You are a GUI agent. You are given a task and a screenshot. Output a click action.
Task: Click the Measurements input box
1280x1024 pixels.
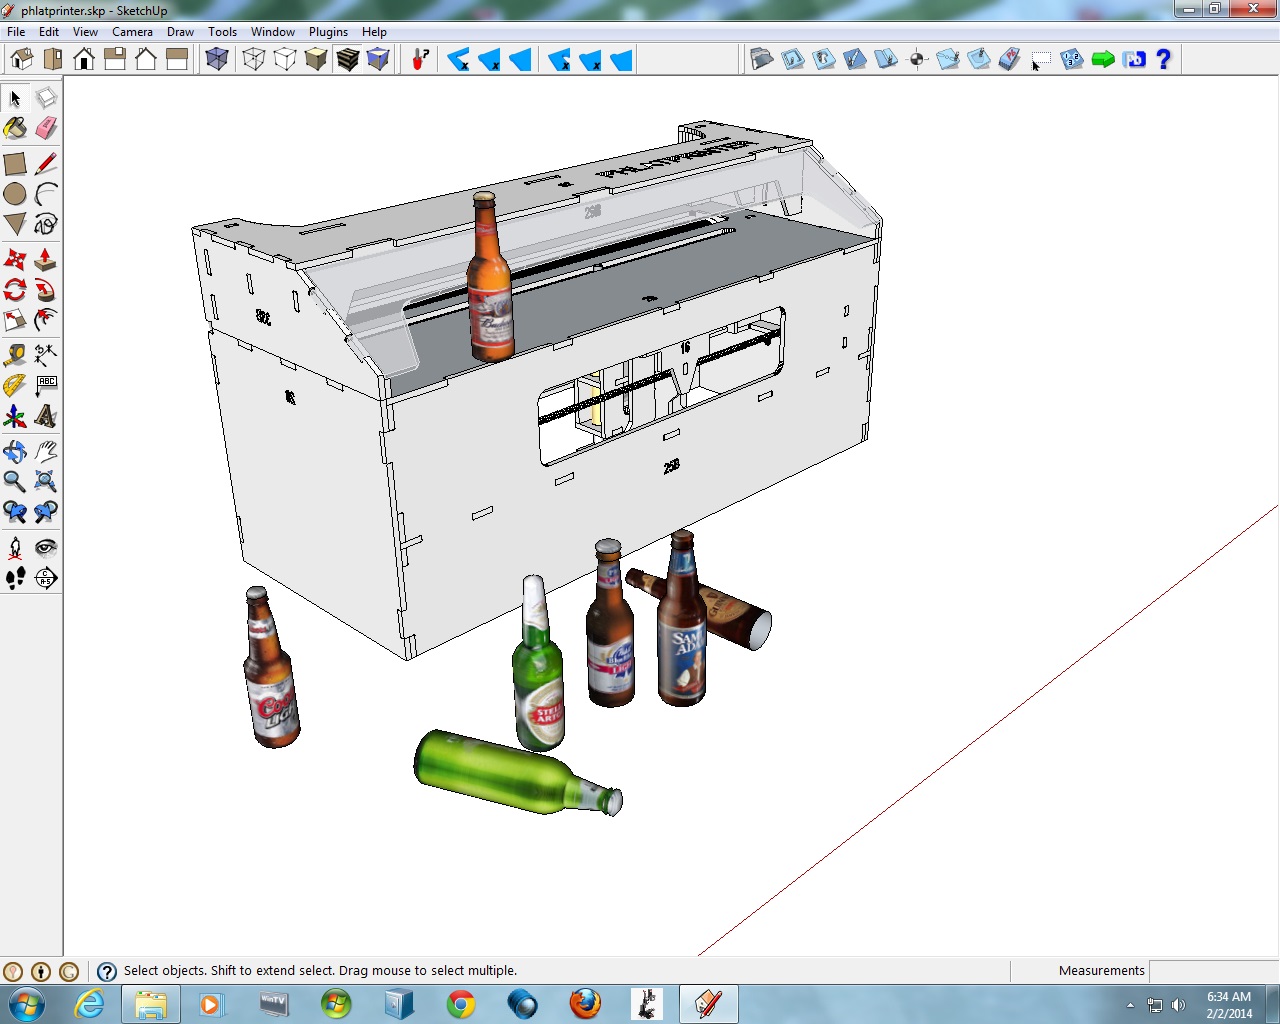coord(1213,971)
